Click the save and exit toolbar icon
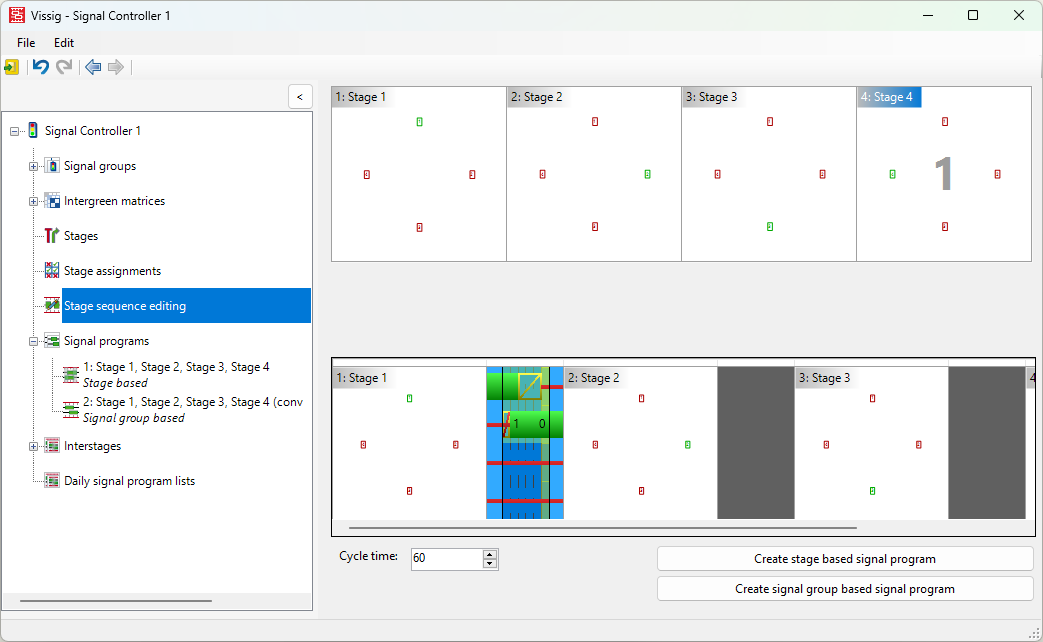Image resolution: width=1043 pixels, height=642 pixels. 11,67
